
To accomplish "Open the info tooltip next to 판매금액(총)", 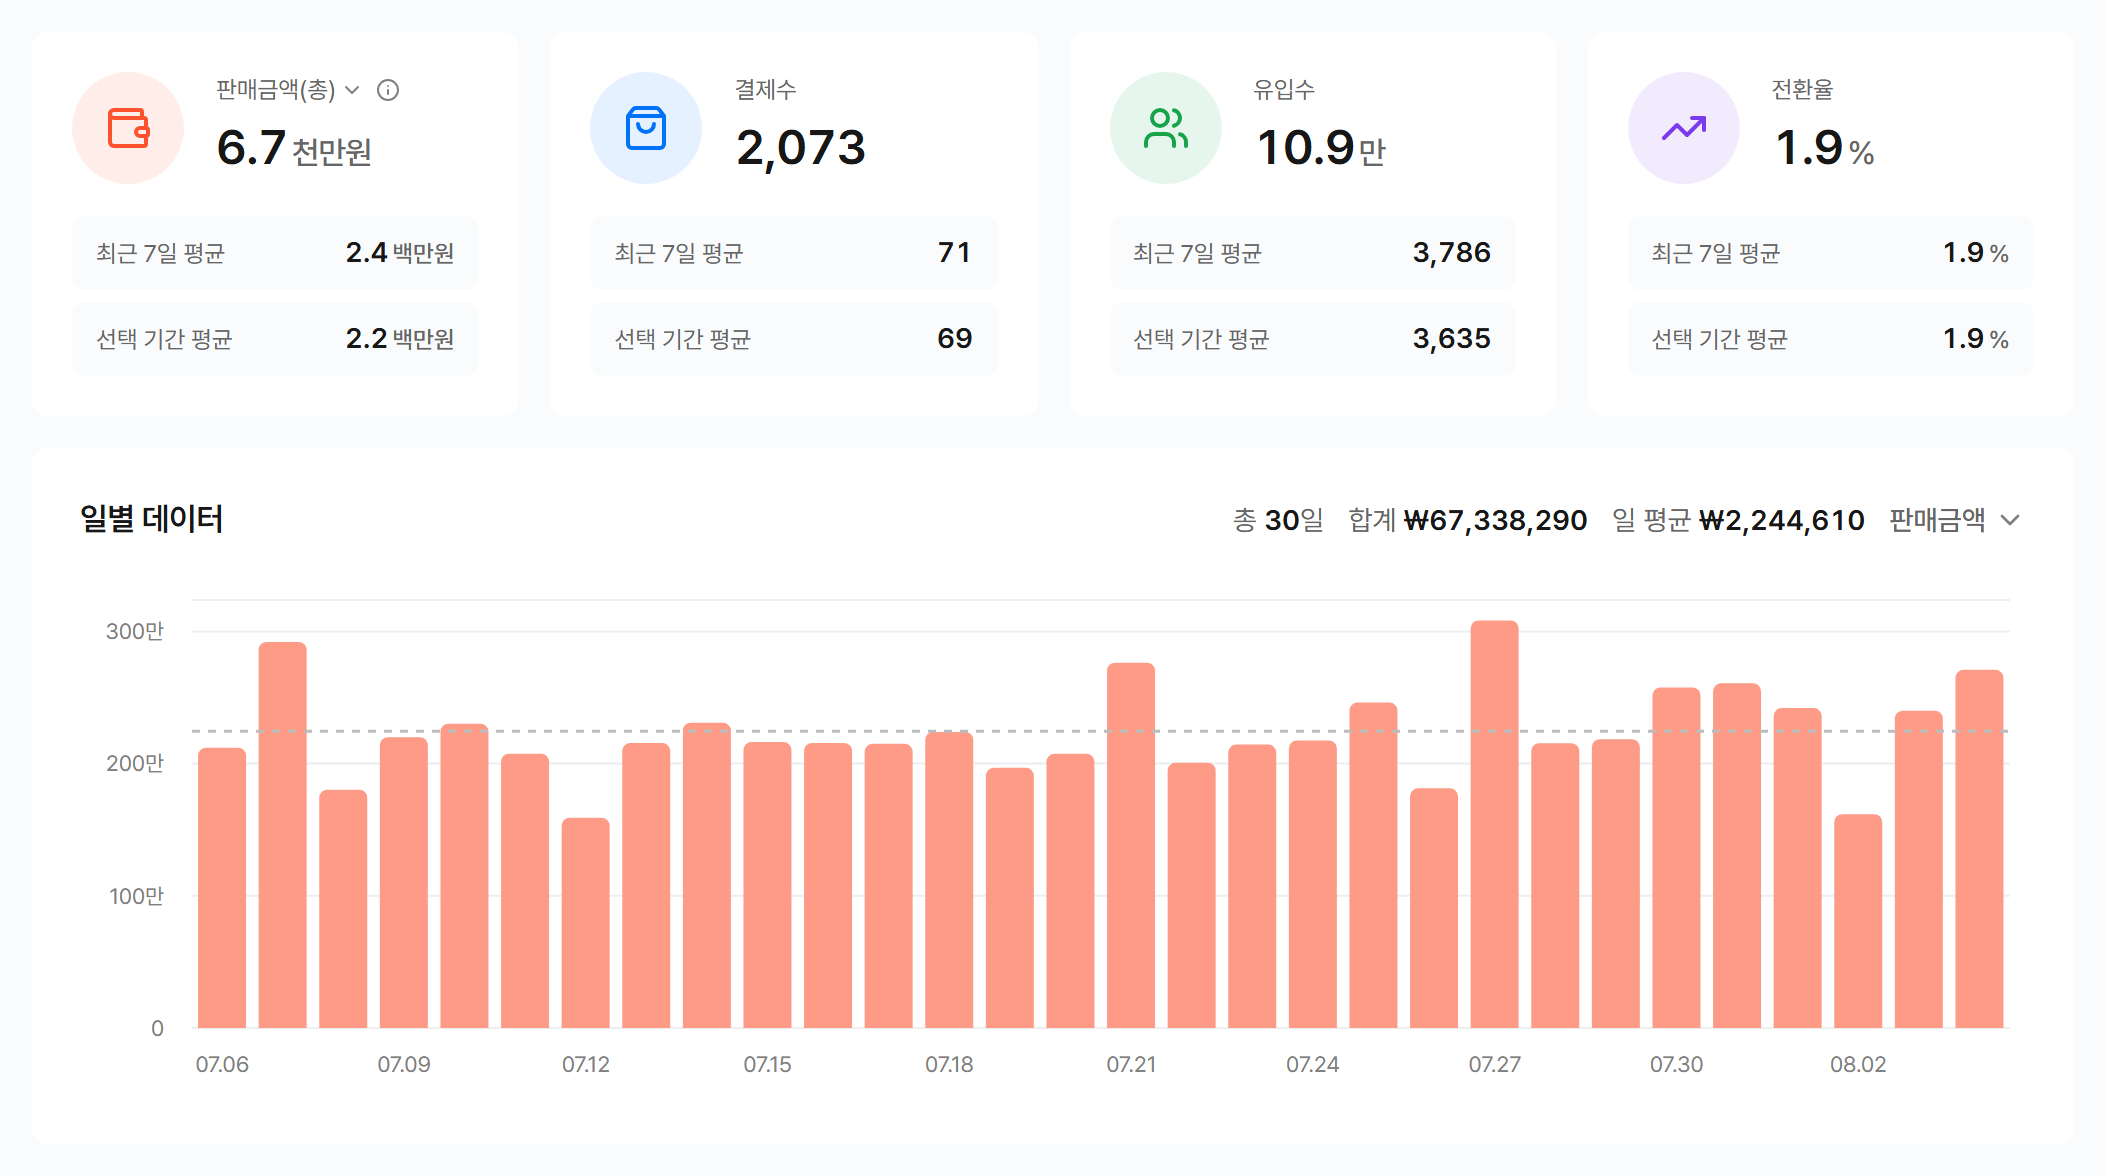I will [x=388, y=90].
